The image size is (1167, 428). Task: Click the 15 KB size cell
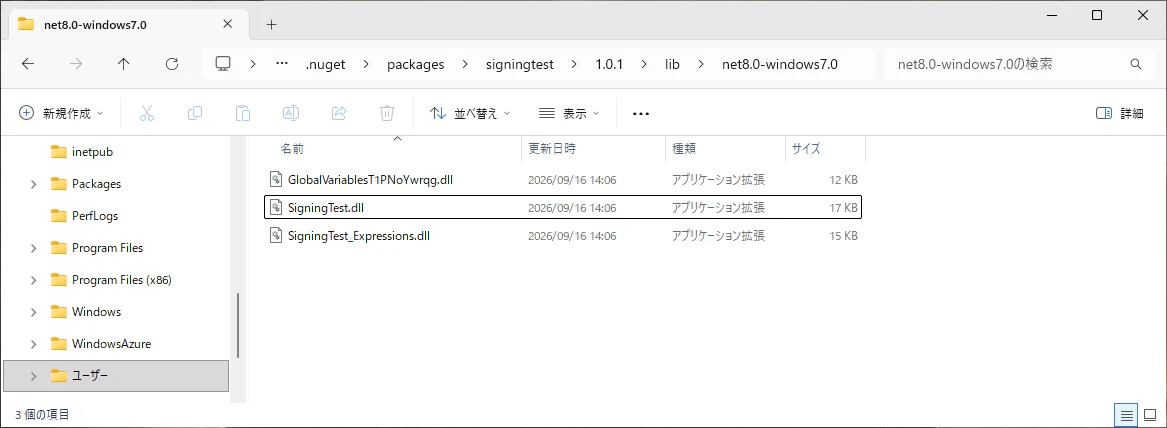845,236
